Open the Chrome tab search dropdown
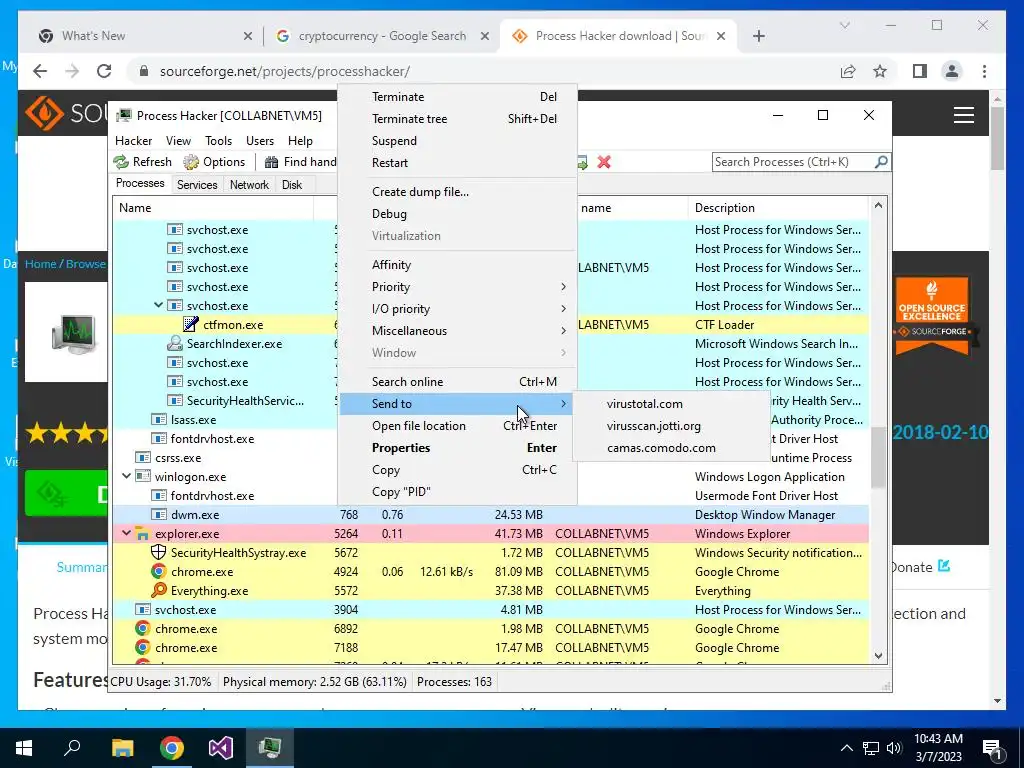This screenshot has height=768, width=1024. tap(844, 25)
